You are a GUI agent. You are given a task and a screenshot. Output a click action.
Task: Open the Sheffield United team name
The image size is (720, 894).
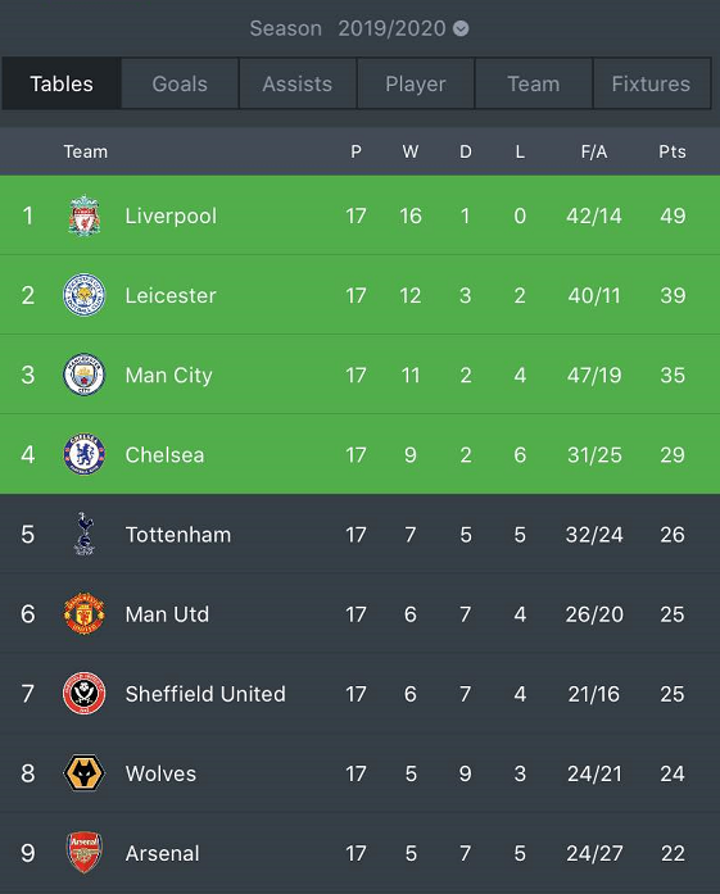205,694
